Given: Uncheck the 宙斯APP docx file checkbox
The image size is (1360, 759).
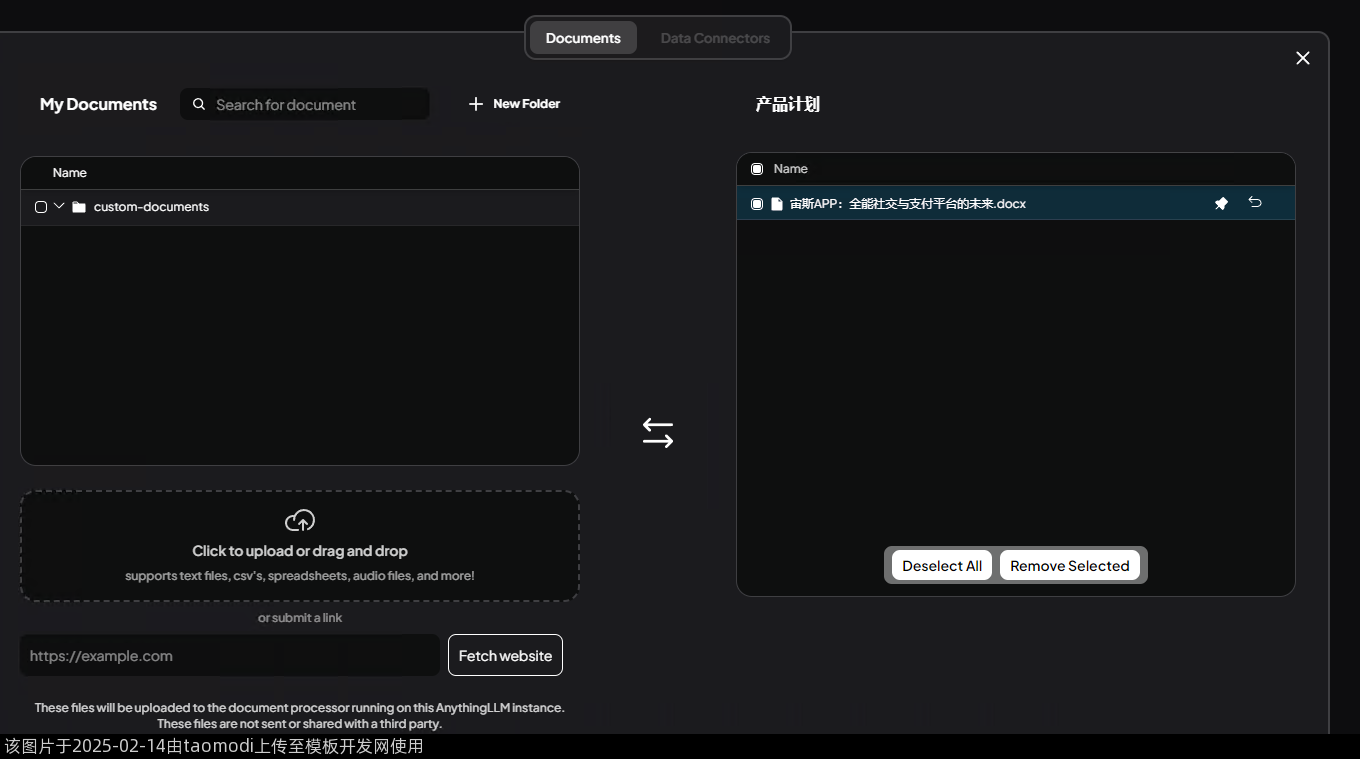Looking at the screenshot, I should pyautogui.click(x=757, y=204).
